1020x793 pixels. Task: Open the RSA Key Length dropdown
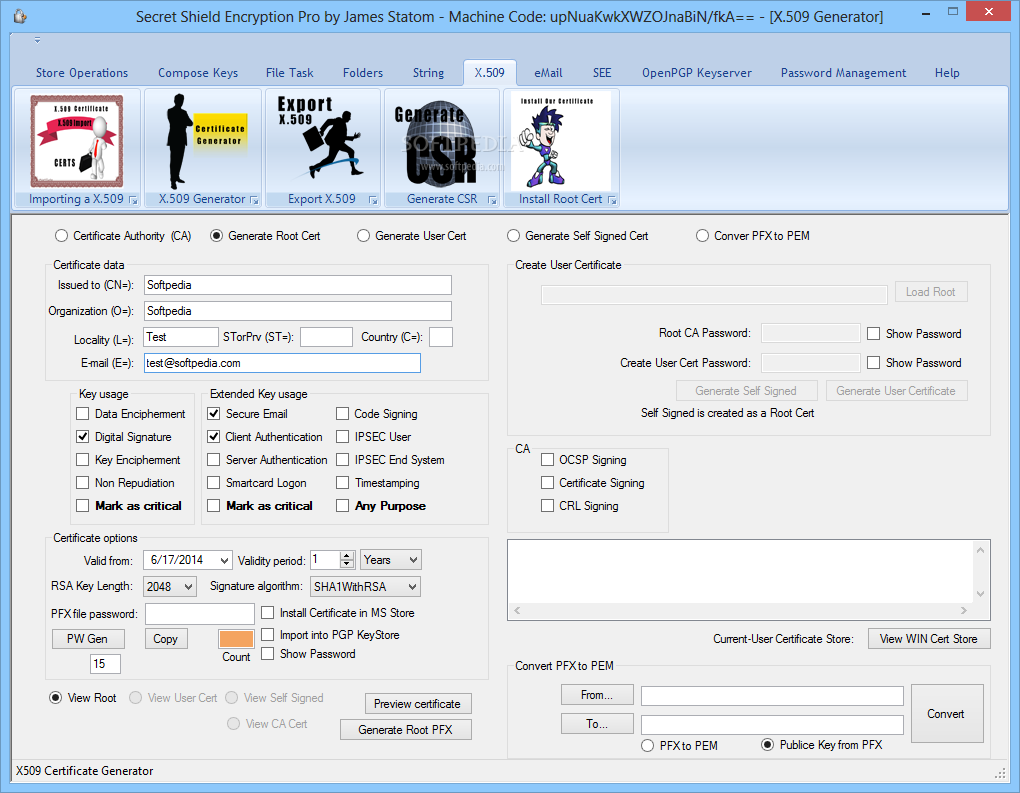188,587
